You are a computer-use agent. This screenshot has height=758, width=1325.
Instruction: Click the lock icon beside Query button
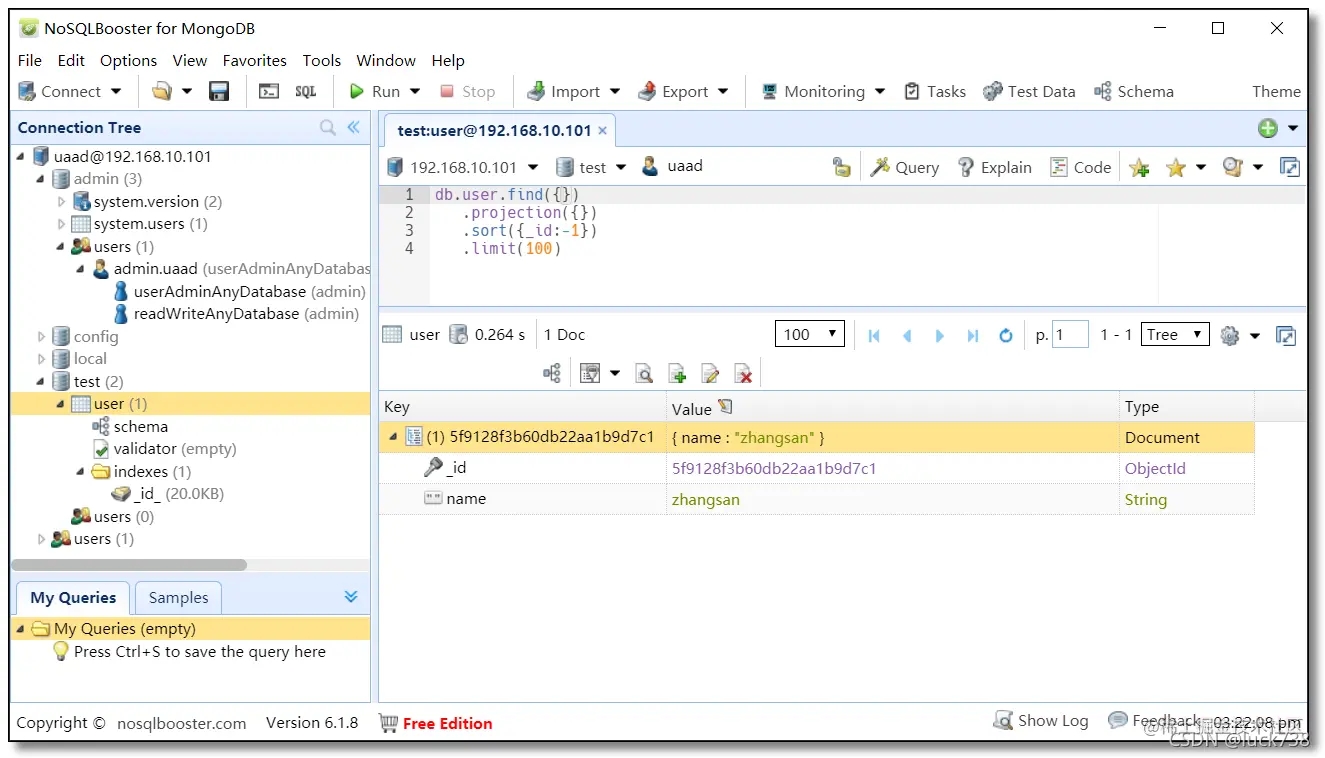click(x=842, y=167)
